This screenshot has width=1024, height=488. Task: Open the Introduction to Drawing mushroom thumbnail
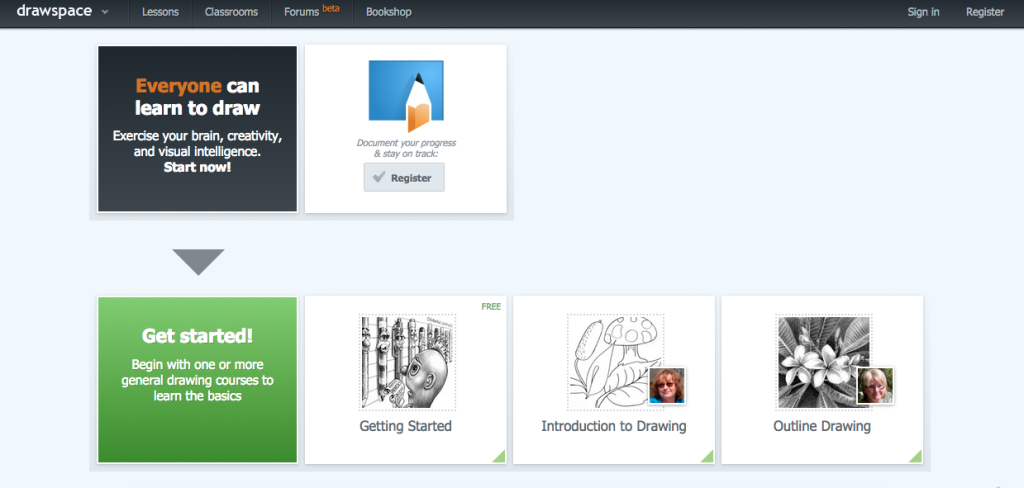point(615,362)
